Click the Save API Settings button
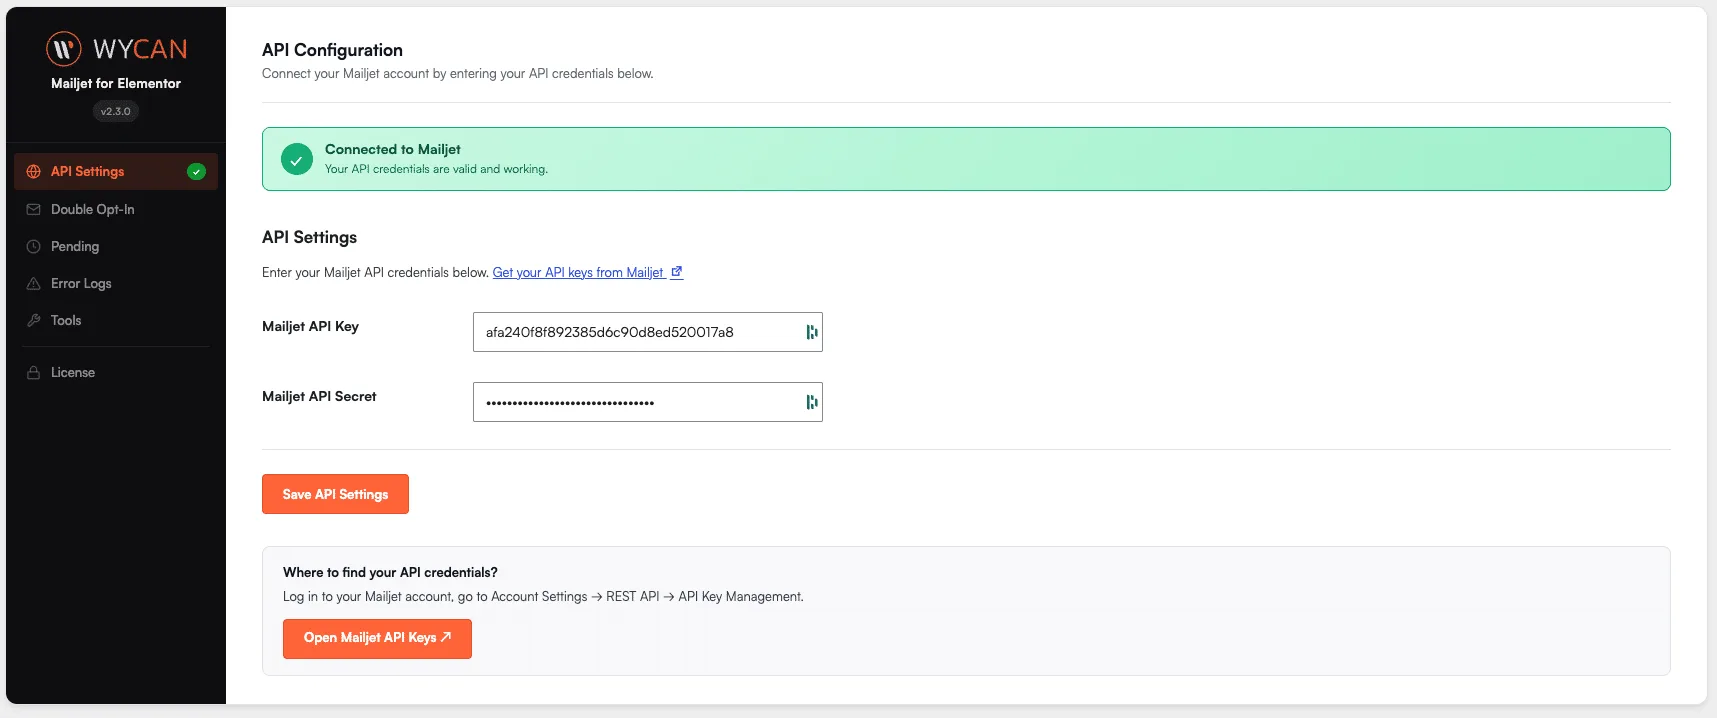Screen dimensions: 1717x718 335,494
